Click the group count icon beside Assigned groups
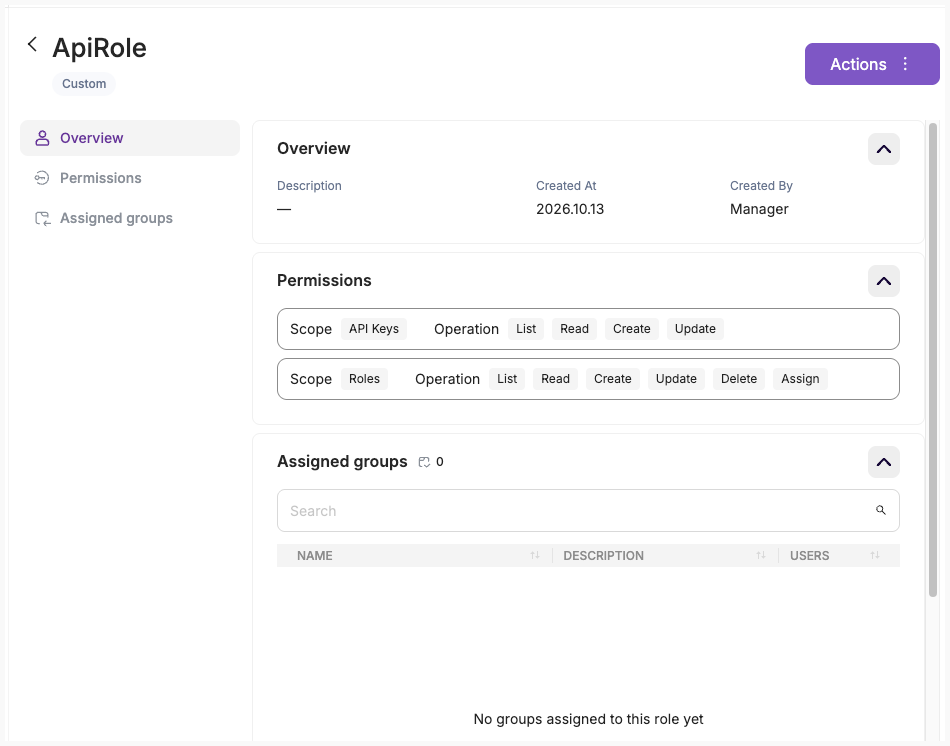This screenshot has height=746, width=950. click(x=424, y=462)
